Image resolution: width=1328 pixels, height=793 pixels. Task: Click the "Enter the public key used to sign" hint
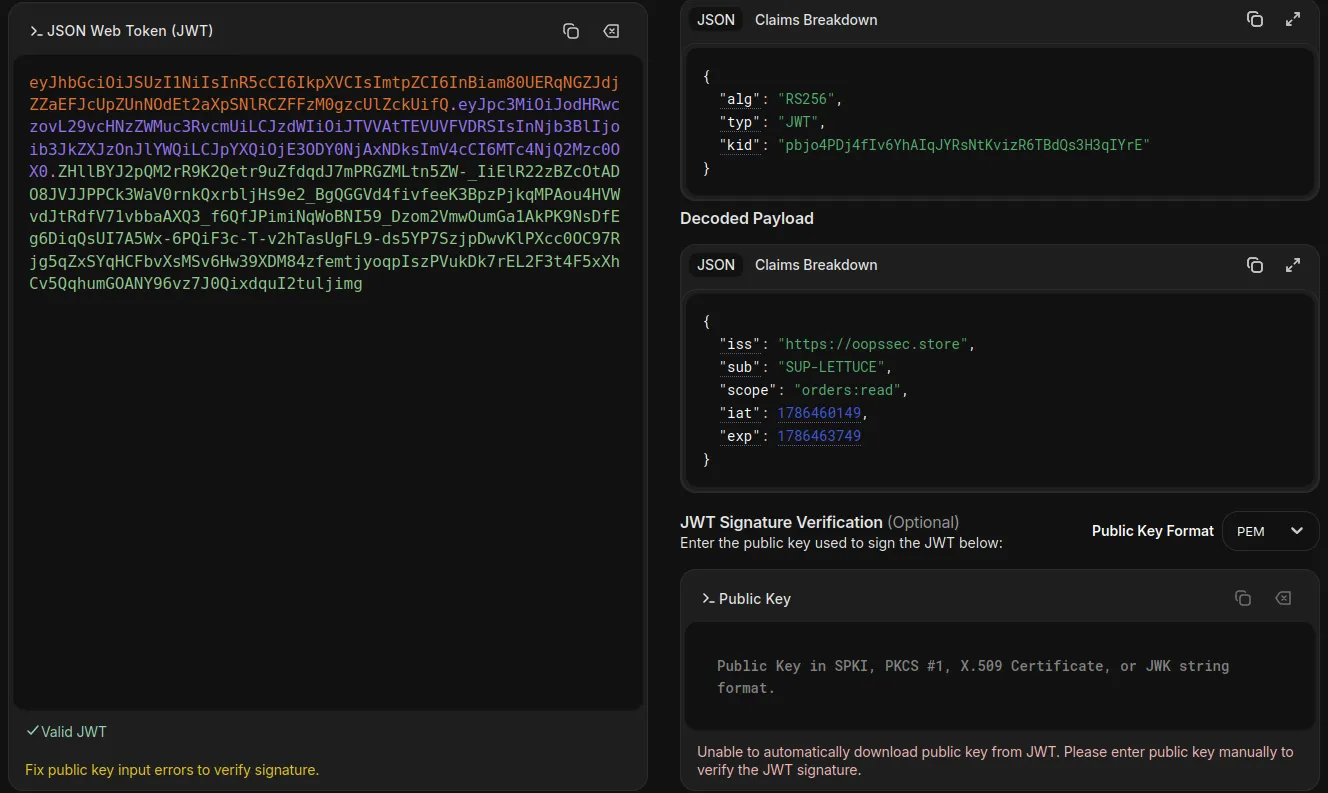click(841, 543)
